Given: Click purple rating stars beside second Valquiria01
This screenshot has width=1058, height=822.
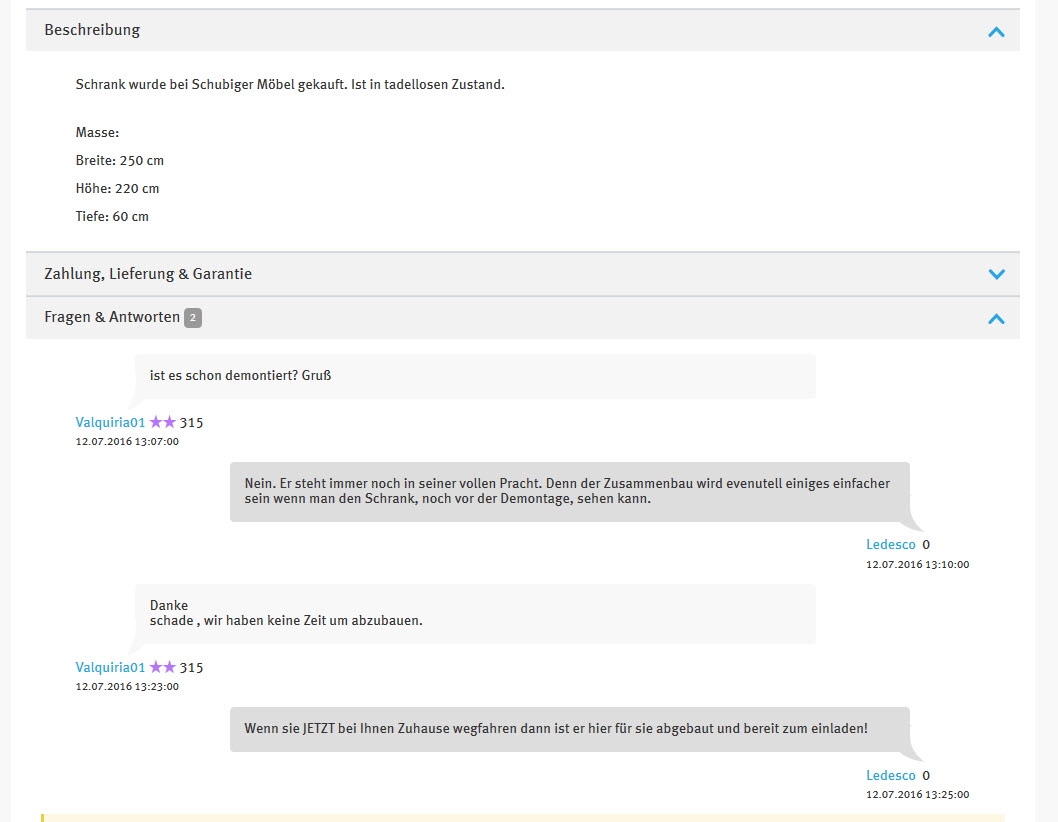Looking at the screenshot, I should coord(162,668).
